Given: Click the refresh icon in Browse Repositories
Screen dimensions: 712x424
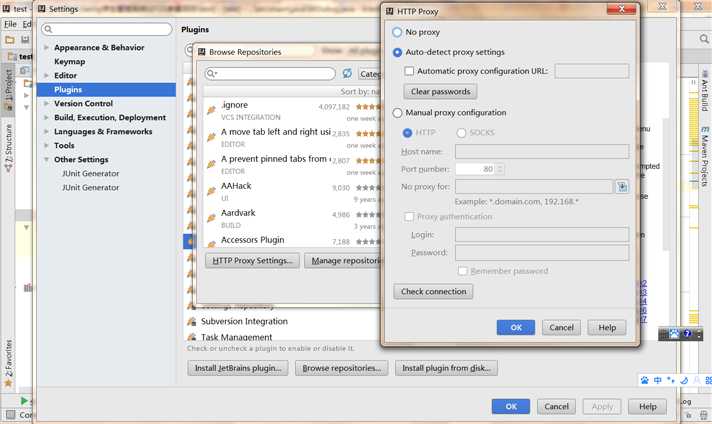Looking at the screenshot, I should 347,73.
